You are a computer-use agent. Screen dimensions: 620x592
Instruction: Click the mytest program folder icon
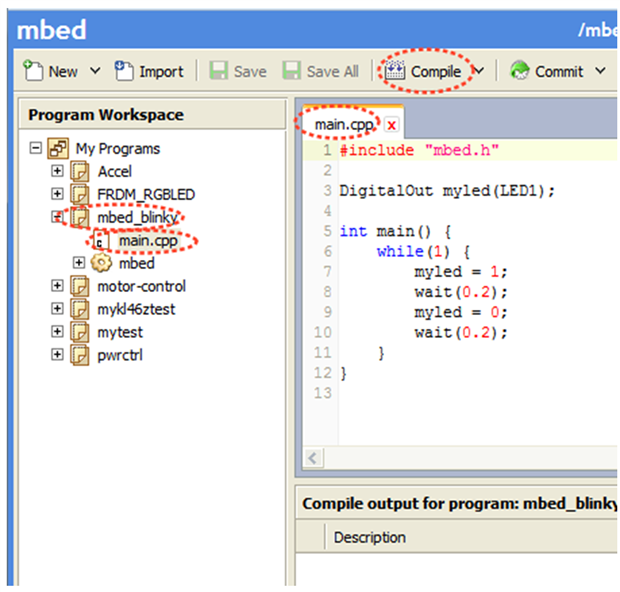(x=79, y=332)
